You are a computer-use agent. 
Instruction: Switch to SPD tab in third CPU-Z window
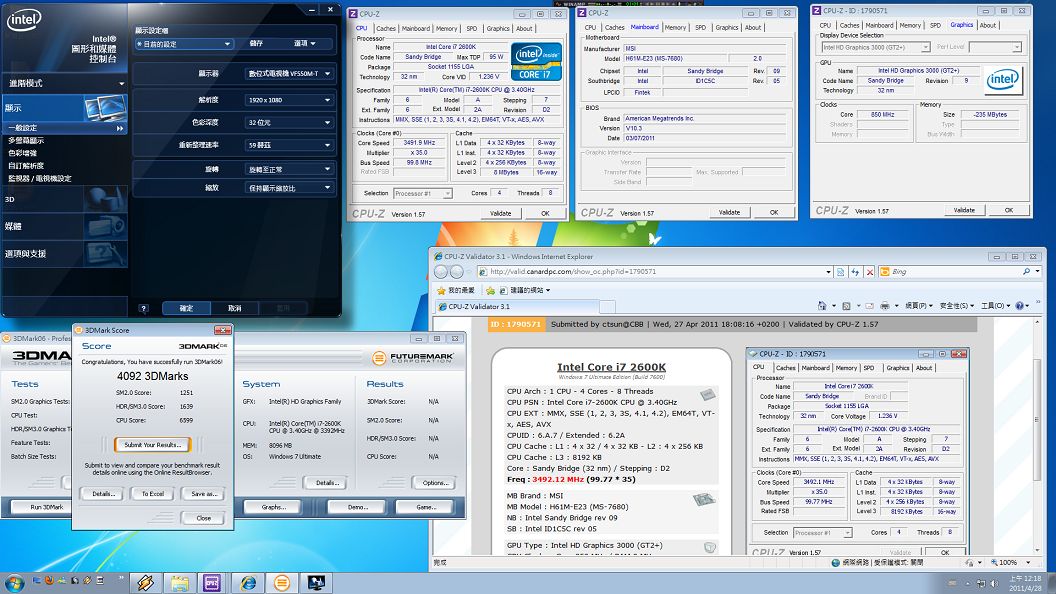(935, 25)
